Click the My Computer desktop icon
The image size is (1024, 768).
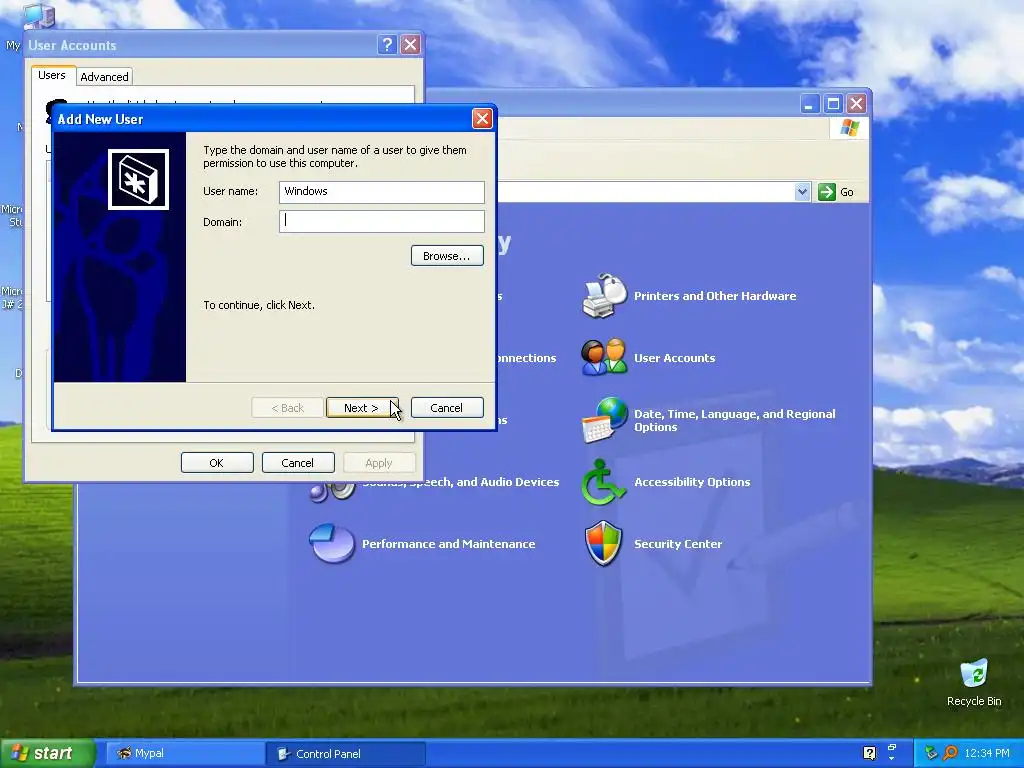pyautogui.click(x=38, y=16)
